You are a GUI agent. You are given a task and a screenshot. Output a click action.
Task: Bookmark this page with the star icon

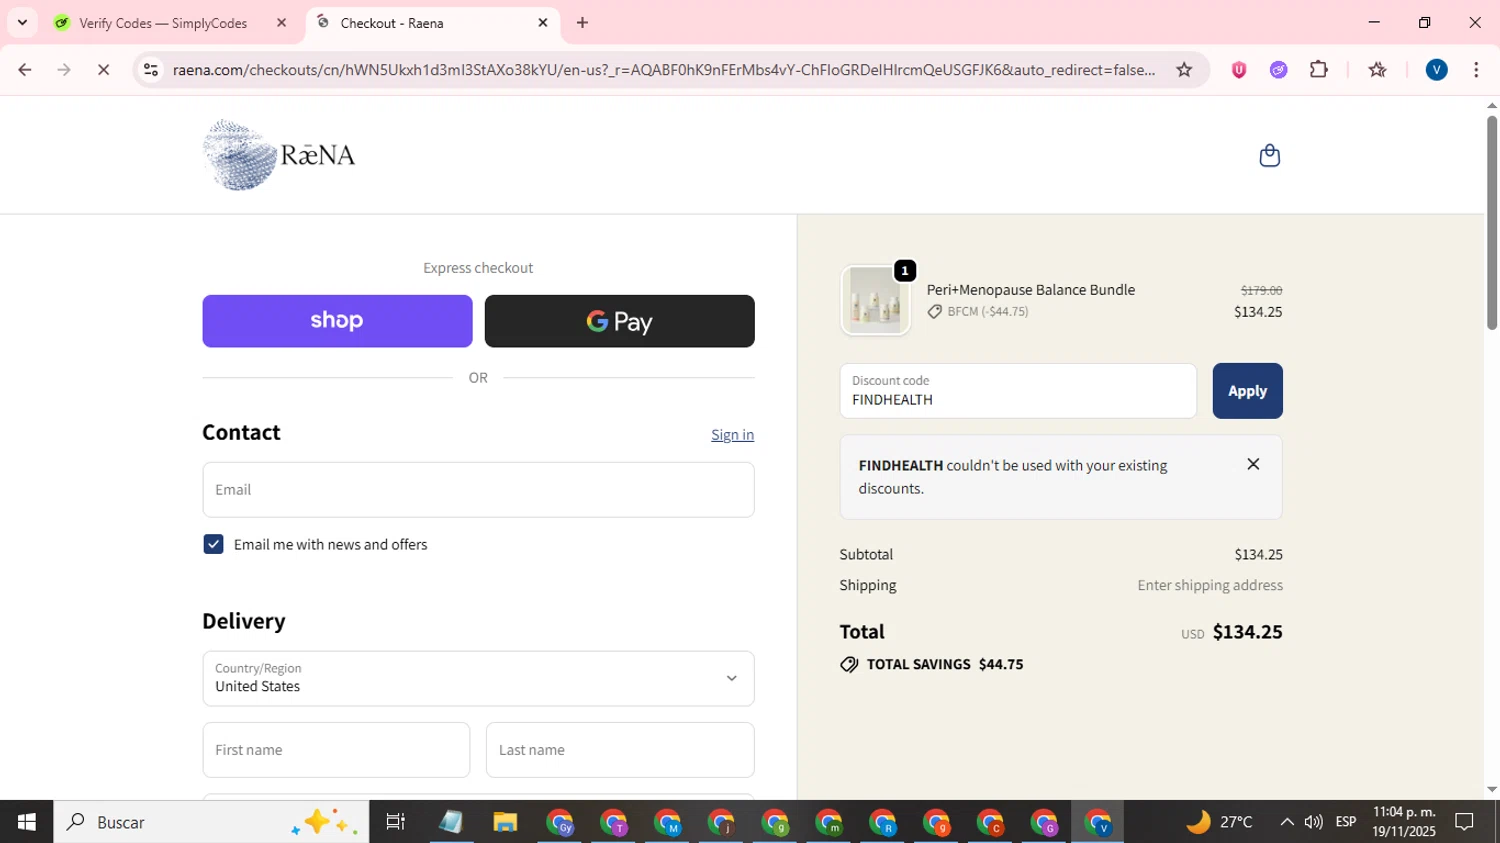pyautogui.click(x=1184, y=70)
